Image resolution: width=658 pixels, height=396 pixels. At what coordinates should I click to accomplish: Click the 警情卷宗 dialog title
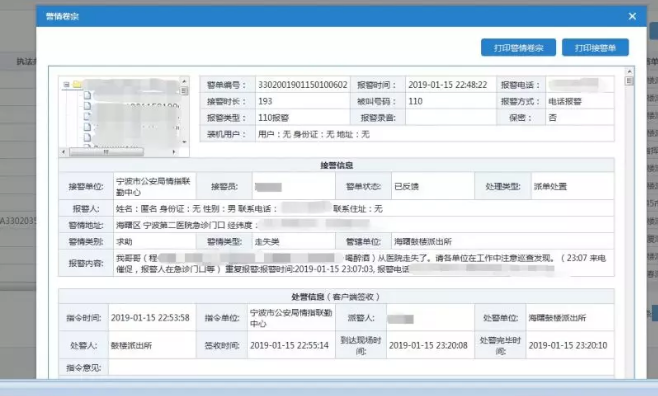(62, 16)
